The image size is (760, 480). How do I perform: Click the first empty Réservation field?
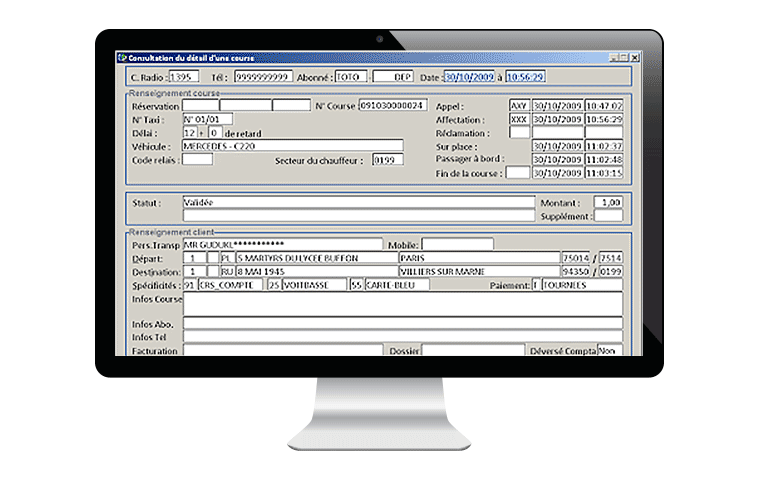point(200,105)
